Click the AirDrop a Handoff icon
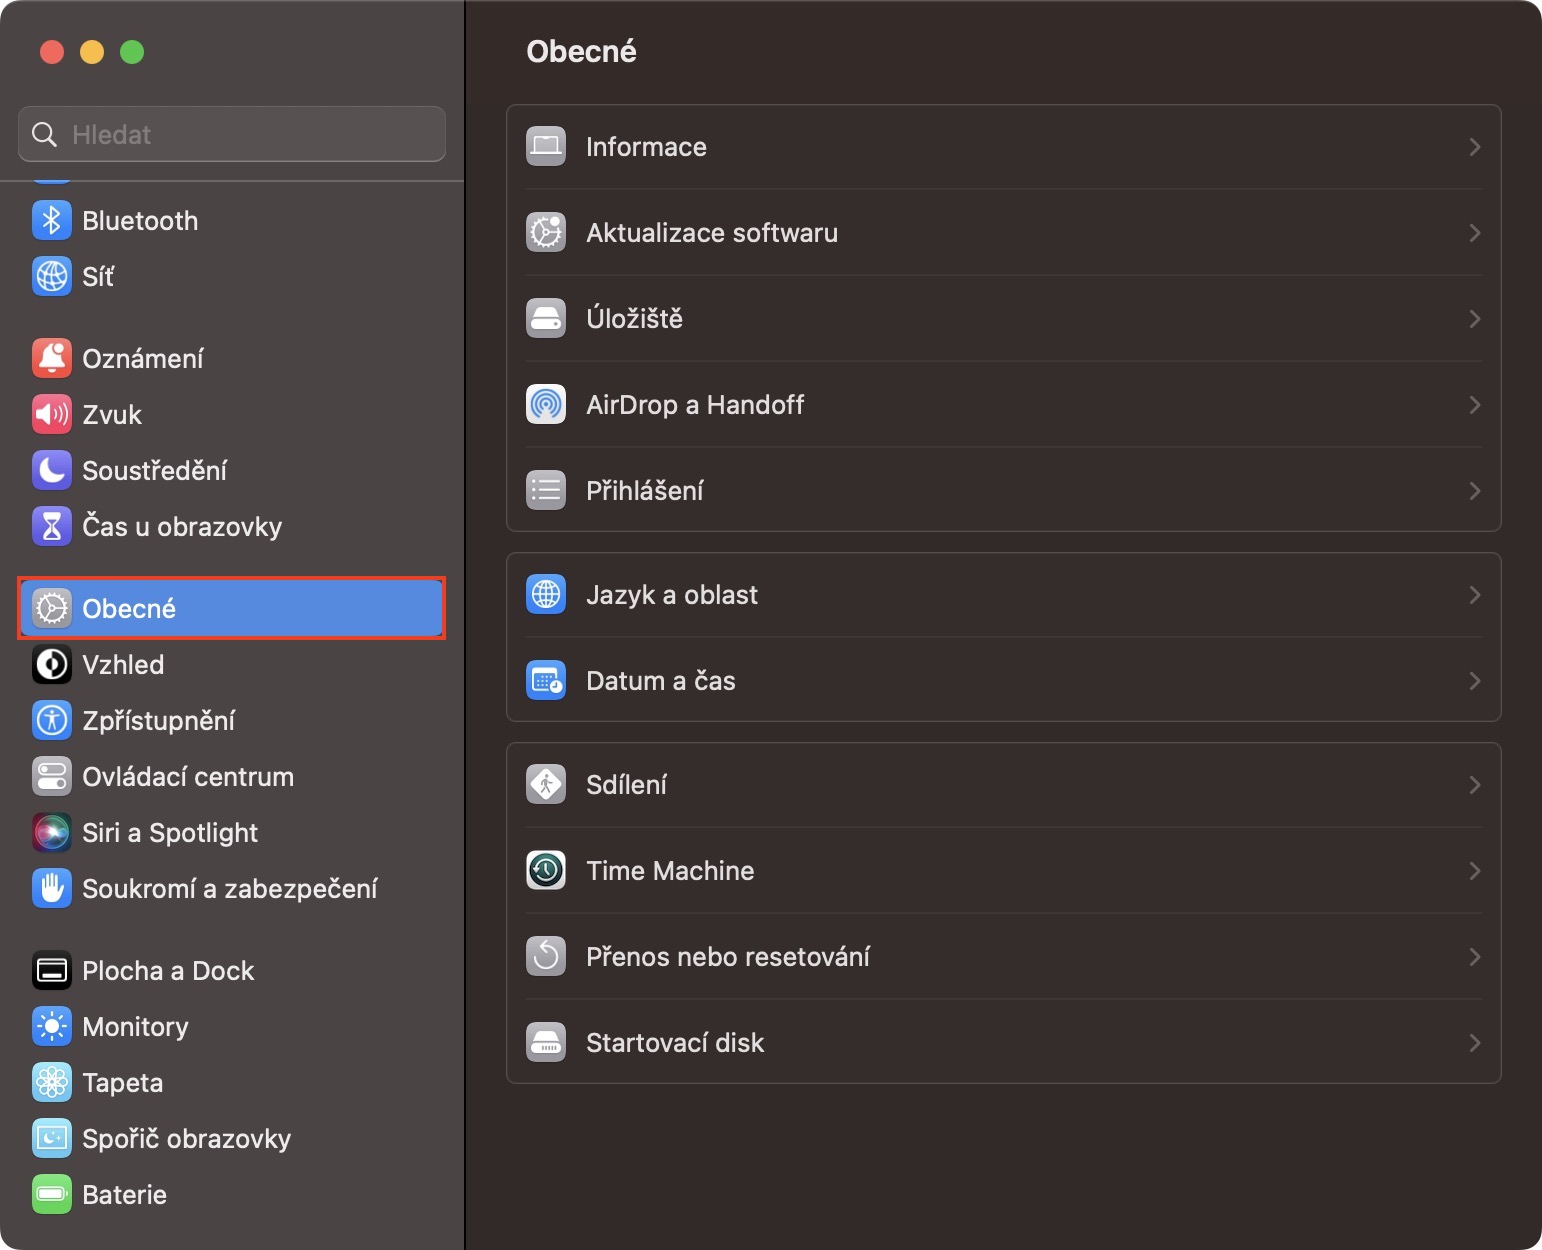This screenshot has width=1542, height=1250. tap(546, 405)
